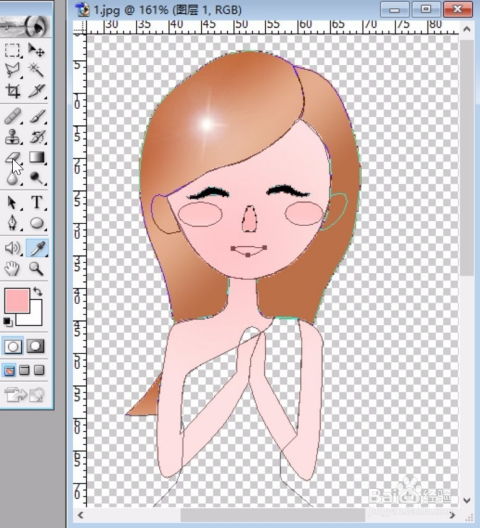Select the Gradient tool
Screen dimensions: 480x528
[36, 157]
